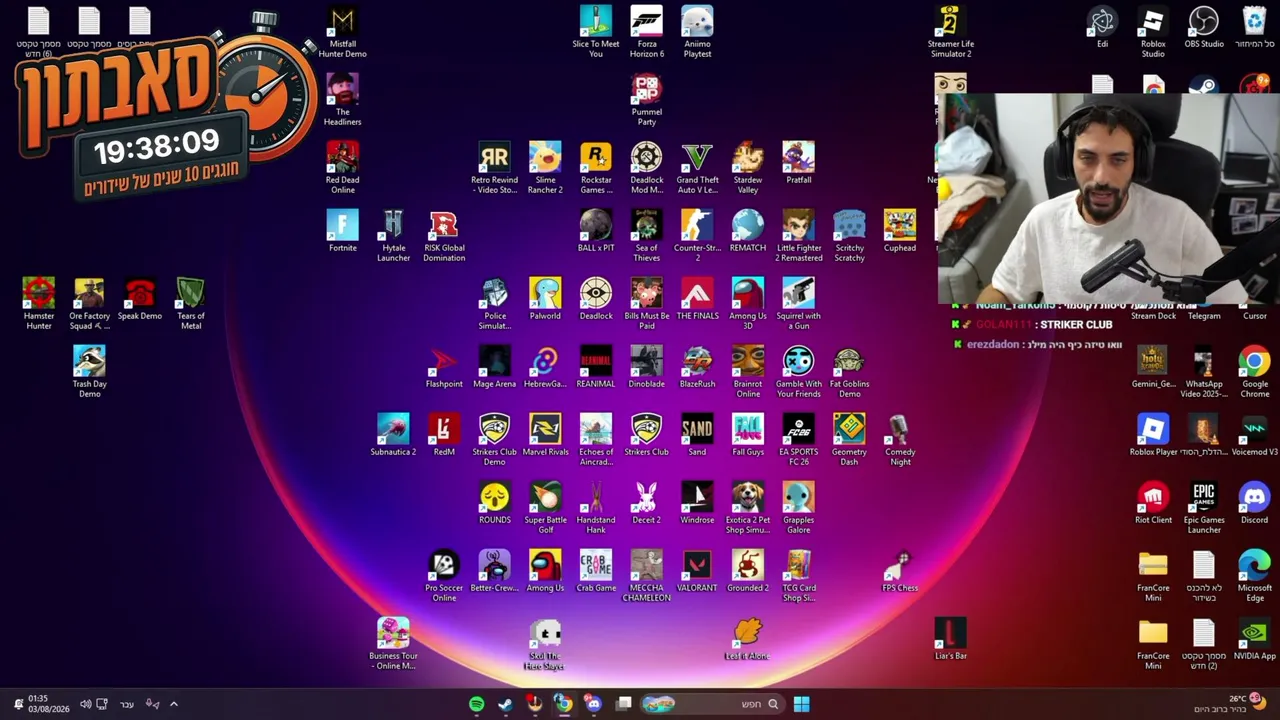Open EA SPORTS FC 26 shortcut
1280x720 pixels.
798,440
